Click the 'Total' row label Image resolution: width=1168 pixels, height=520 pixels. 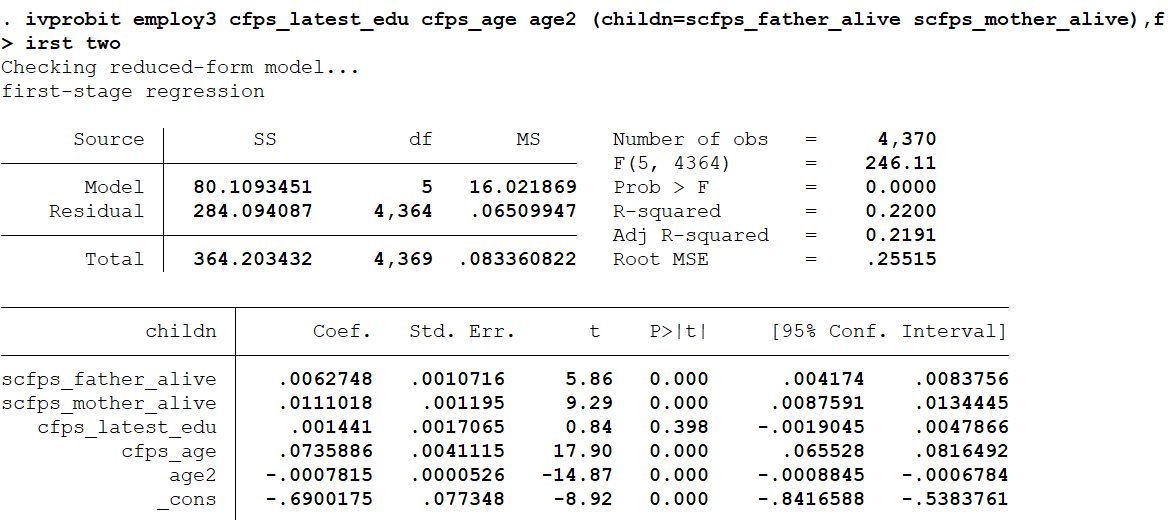(114, 259)
